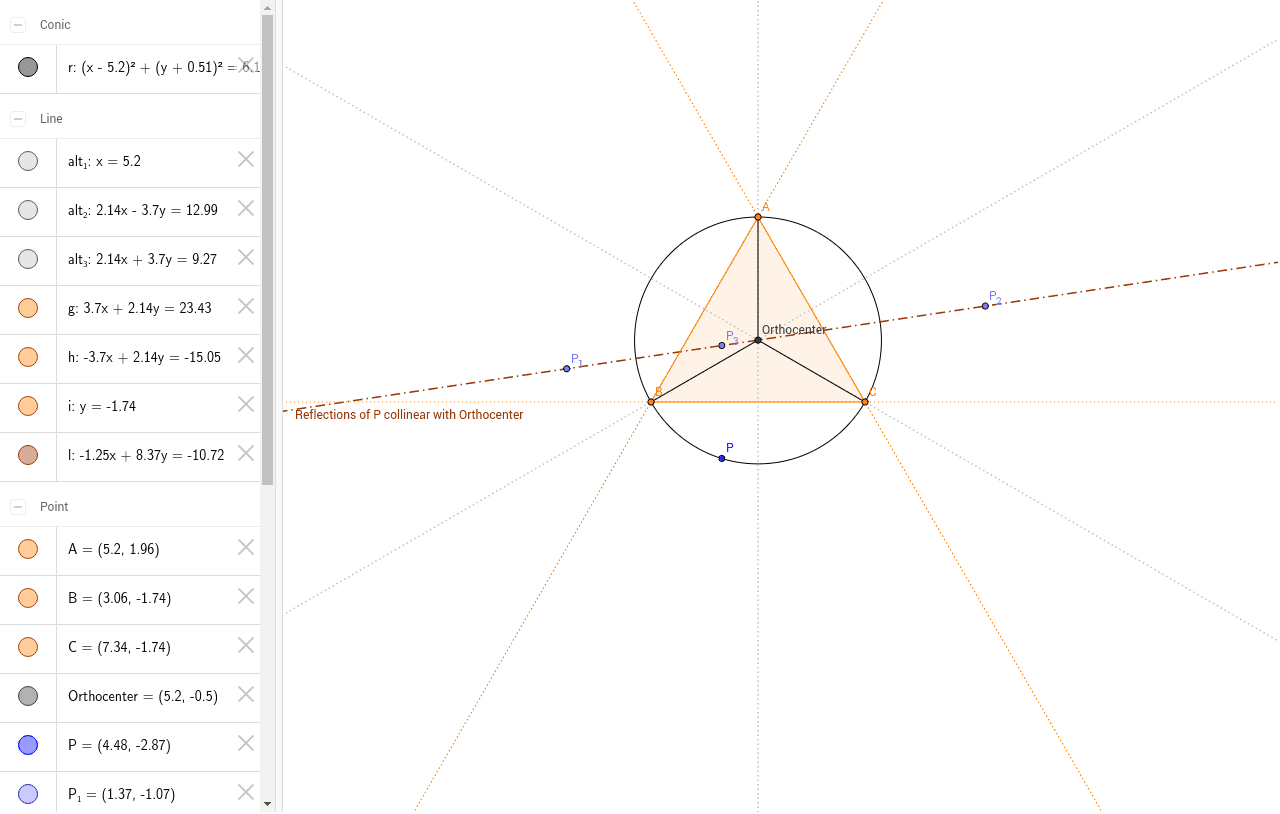This screenshot has height=814, width=1280.
Task: Click point P on the circle
Action: (722, 458)
